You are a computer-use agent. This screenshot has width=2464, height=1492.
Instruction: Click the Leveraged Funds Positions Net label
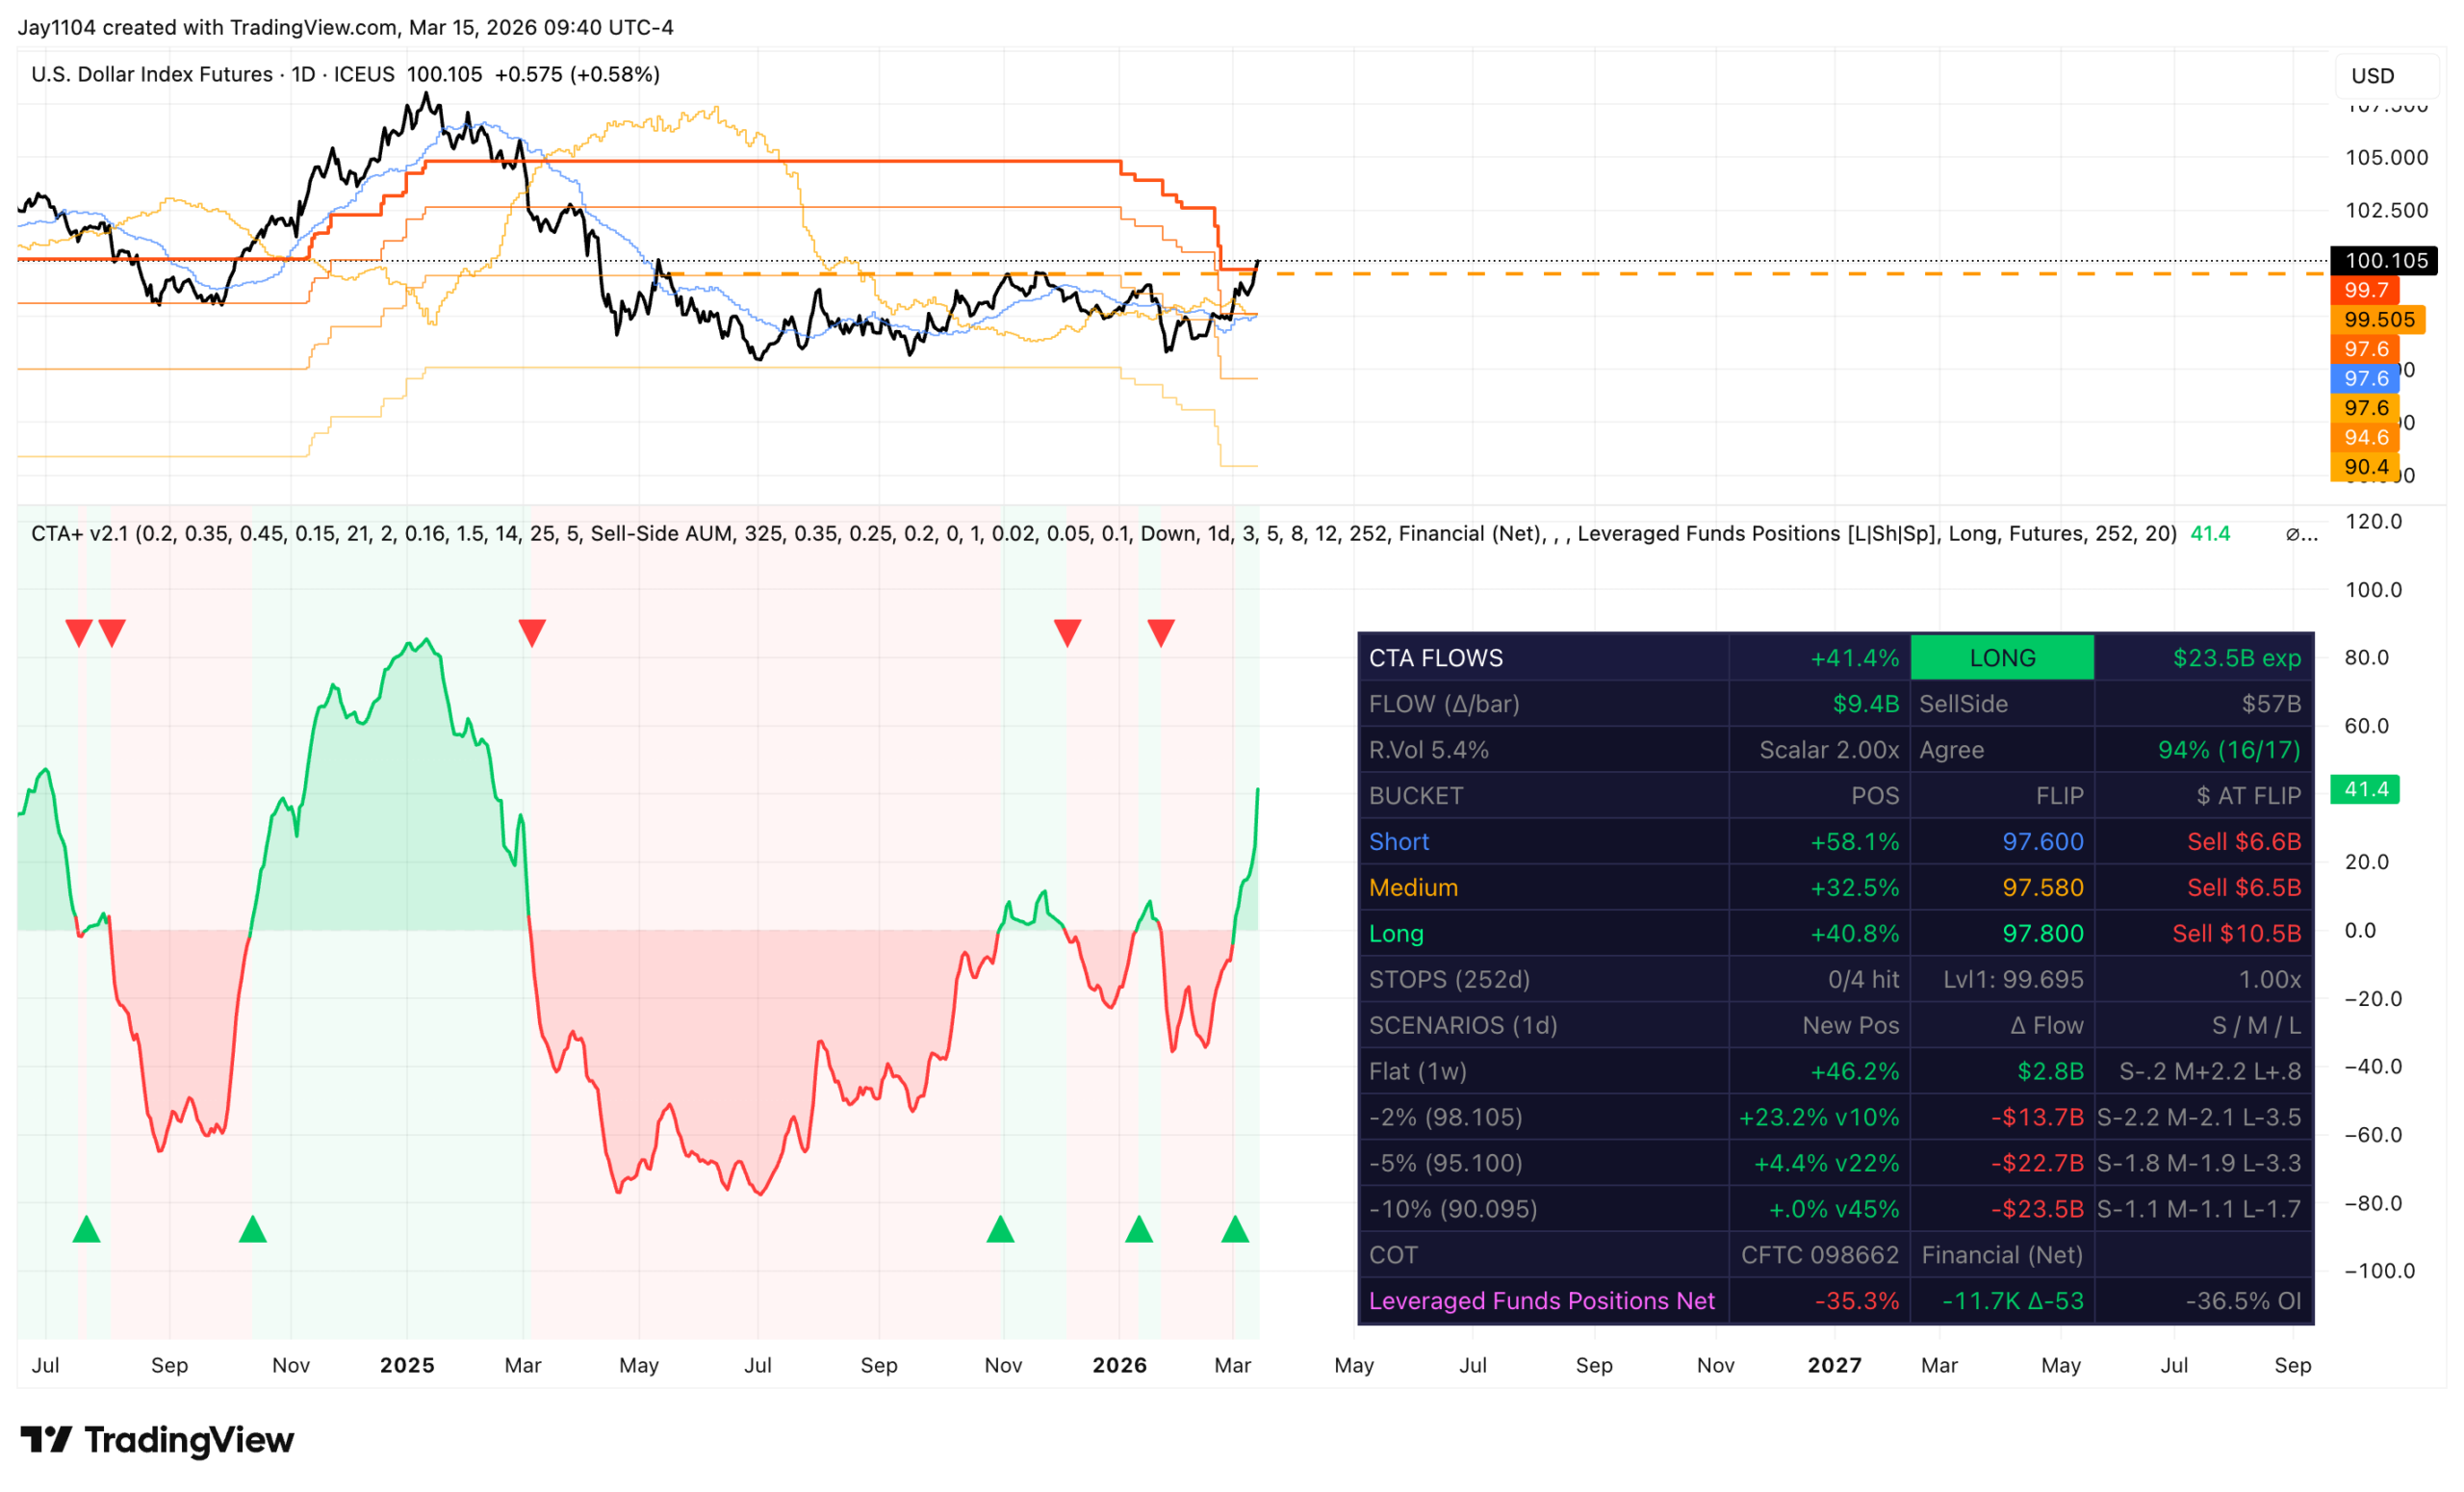click(x=1541, y=1301)
